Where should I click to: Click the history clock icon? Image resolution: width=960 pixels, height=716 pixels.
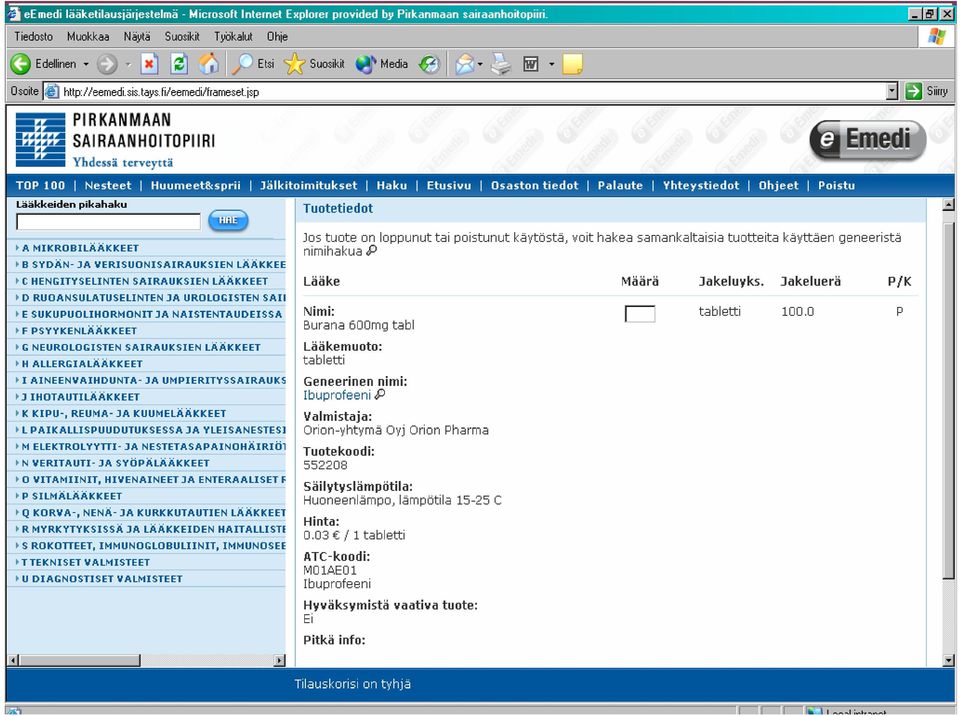coord(429,64)
